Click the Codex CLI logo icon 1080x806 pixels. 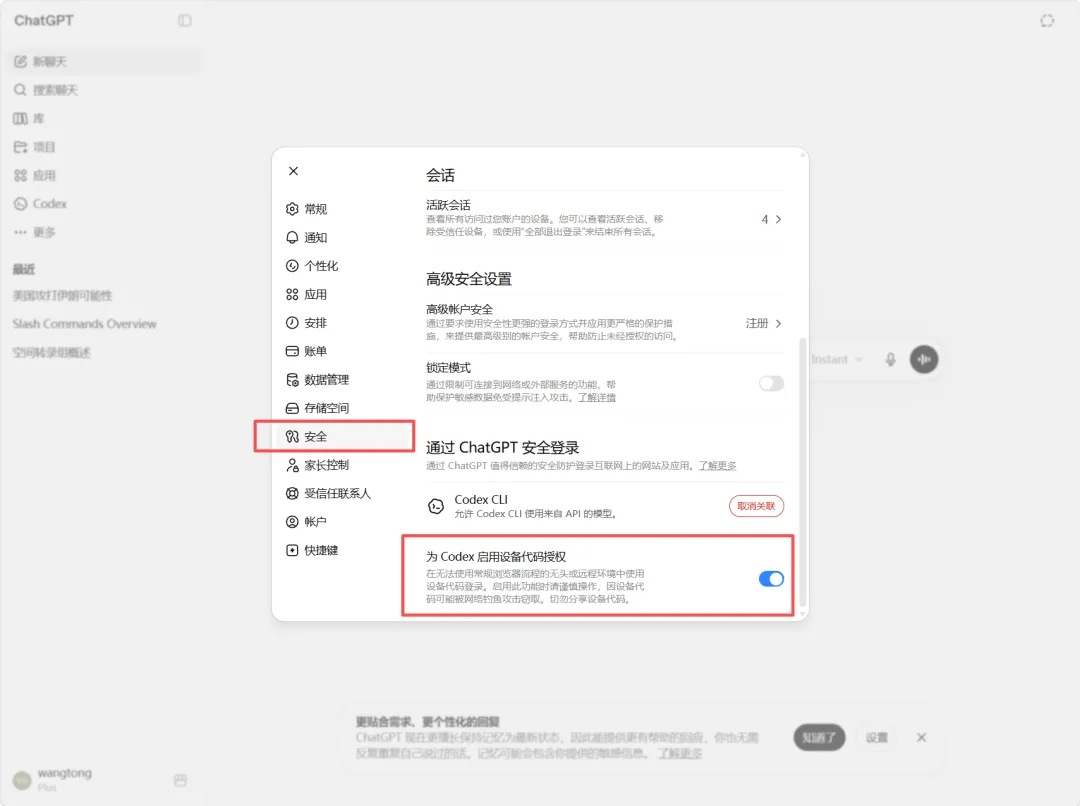[436, 506]
